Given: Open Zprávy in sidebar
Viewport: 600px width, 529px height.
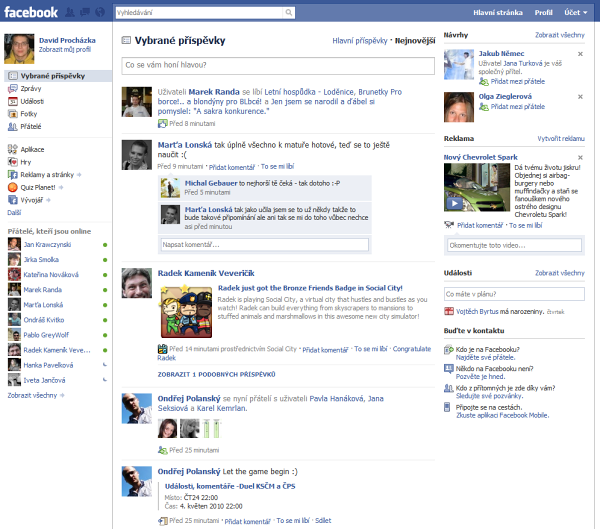Looking at the screenshot, I should coord(31,88).
